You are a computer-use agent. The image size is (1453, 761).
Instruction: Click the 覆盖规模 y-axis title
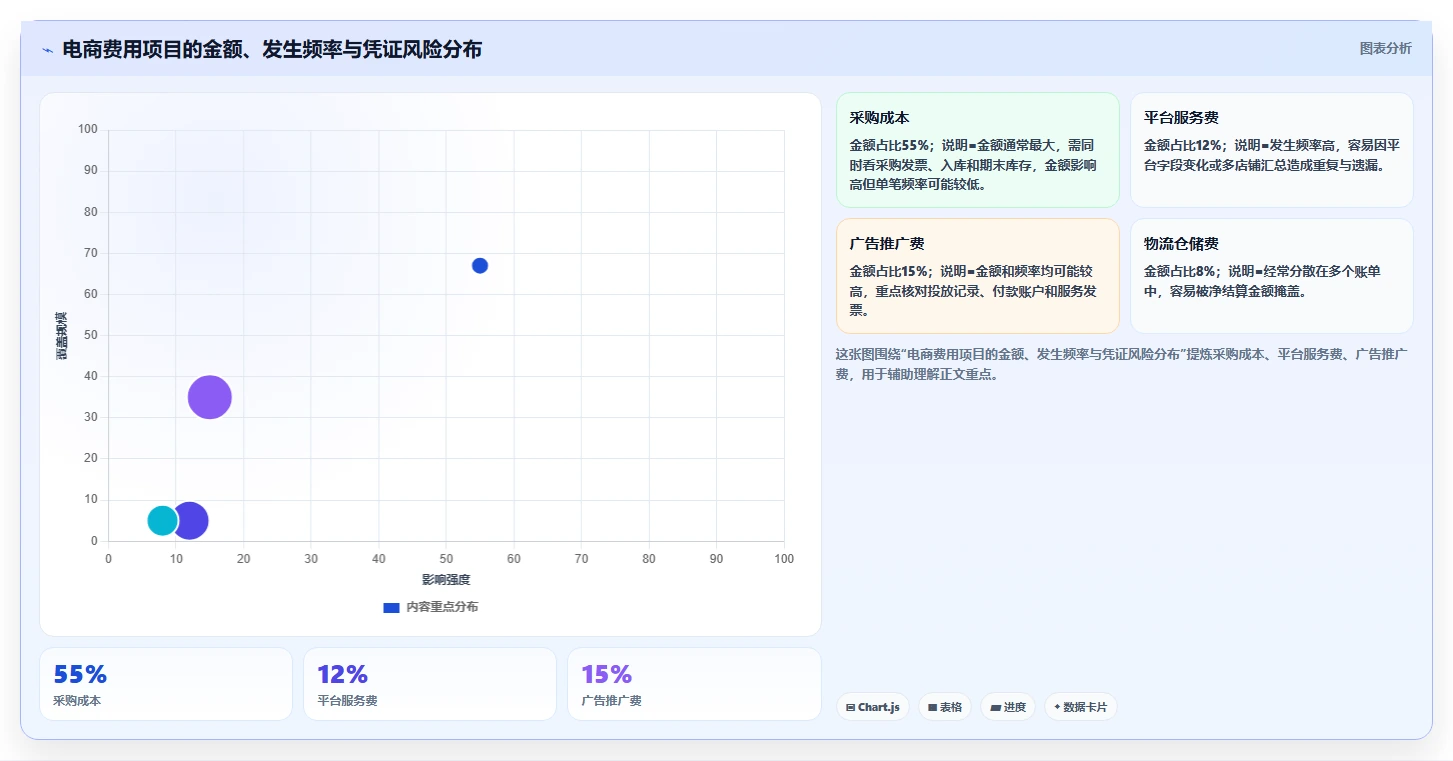coord(62,336)
